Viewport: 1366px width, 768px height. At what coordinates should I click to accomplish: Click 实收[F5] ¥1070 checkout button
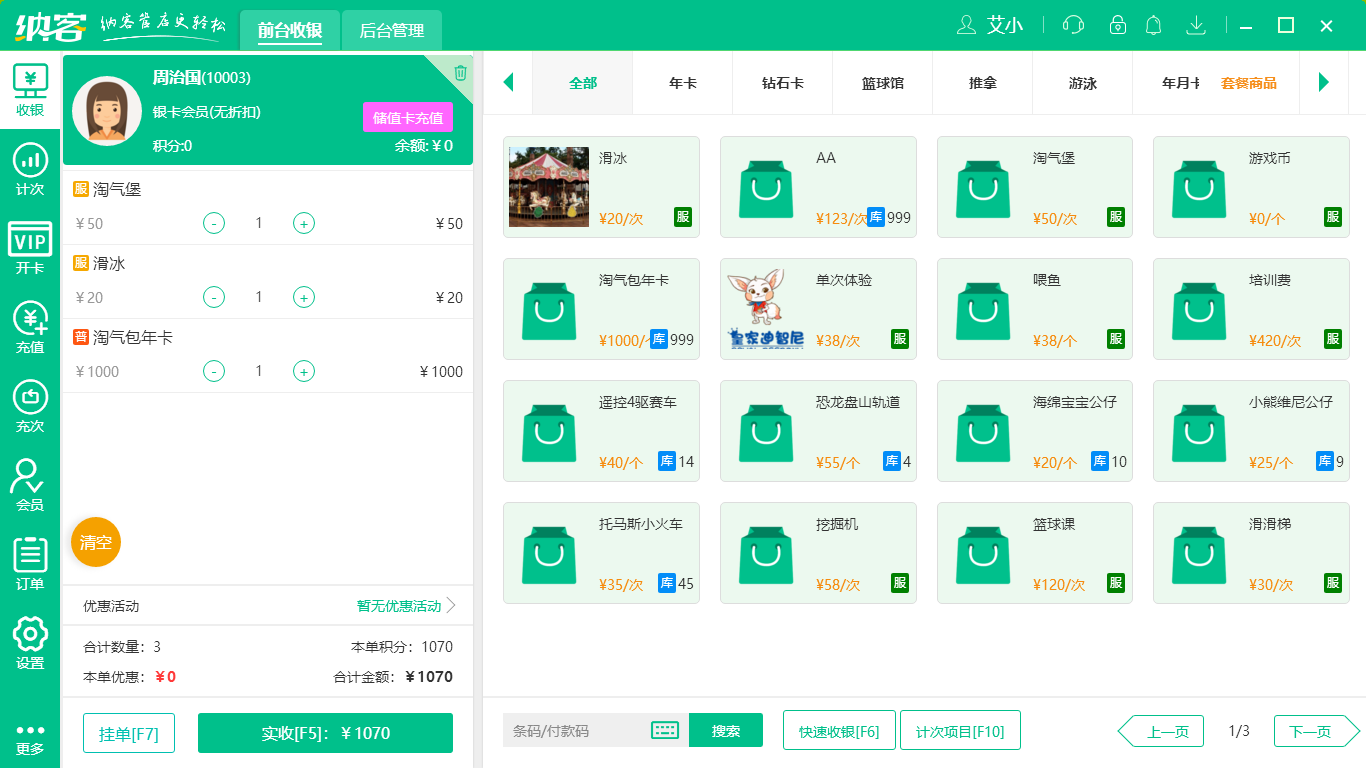pyautogui.click(x=325, y=733)
